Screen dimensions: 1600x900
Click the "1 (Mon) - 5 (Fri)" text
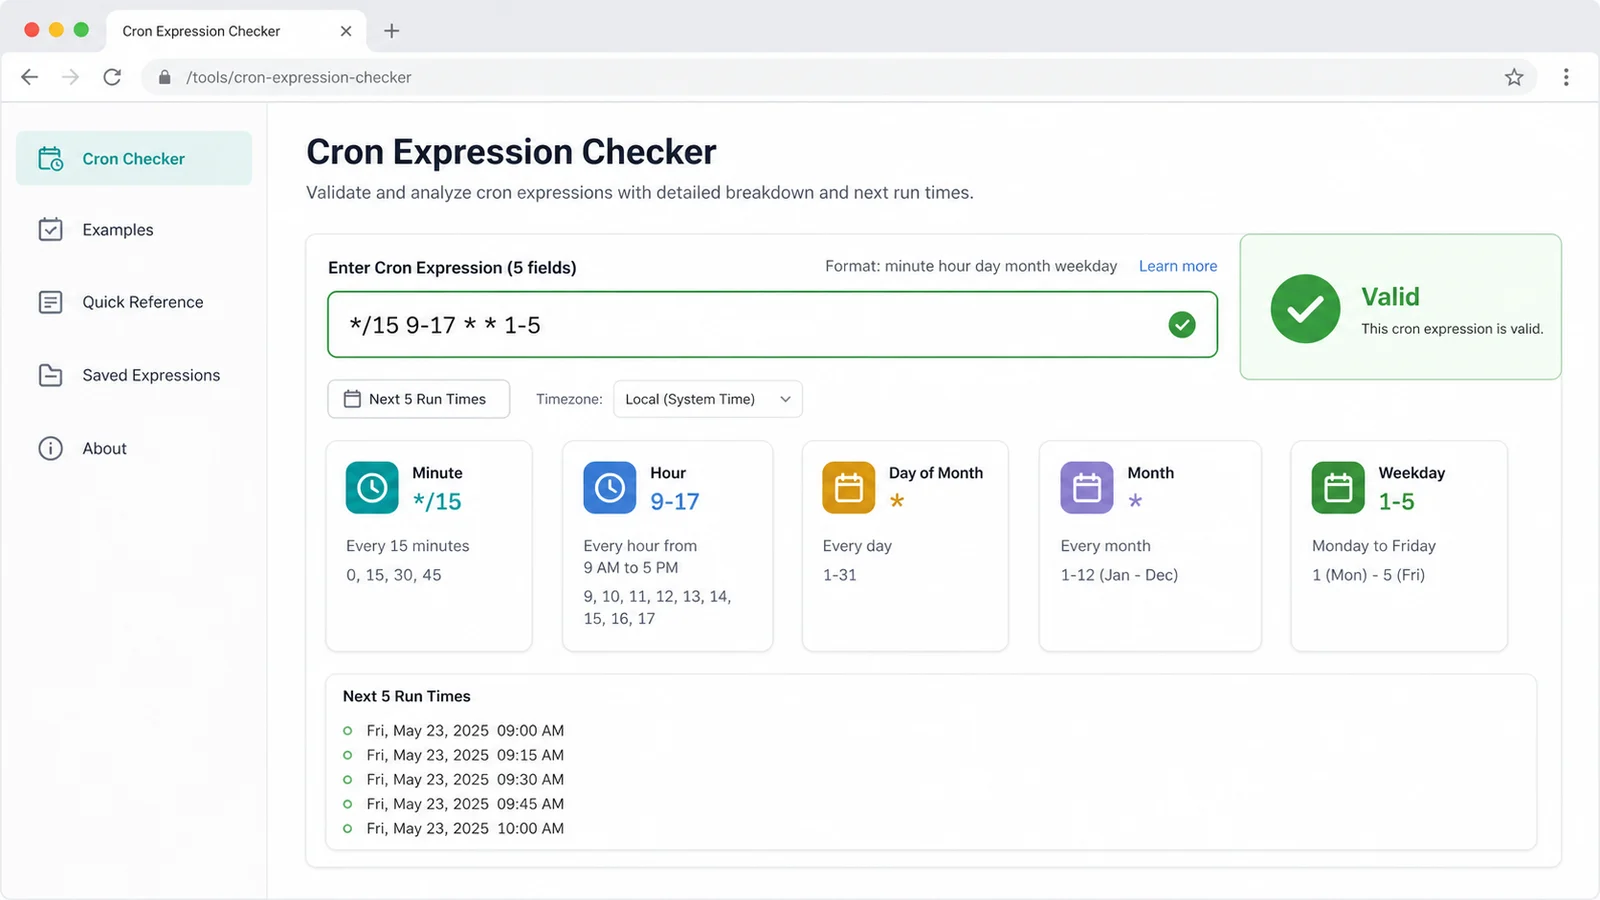coord(1368,575)
